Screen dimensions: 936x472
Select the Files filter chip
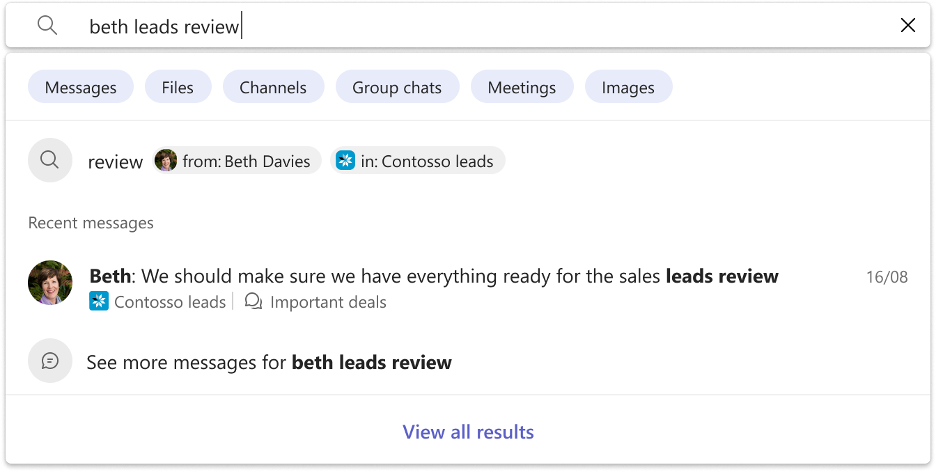[x=177, y=87]
